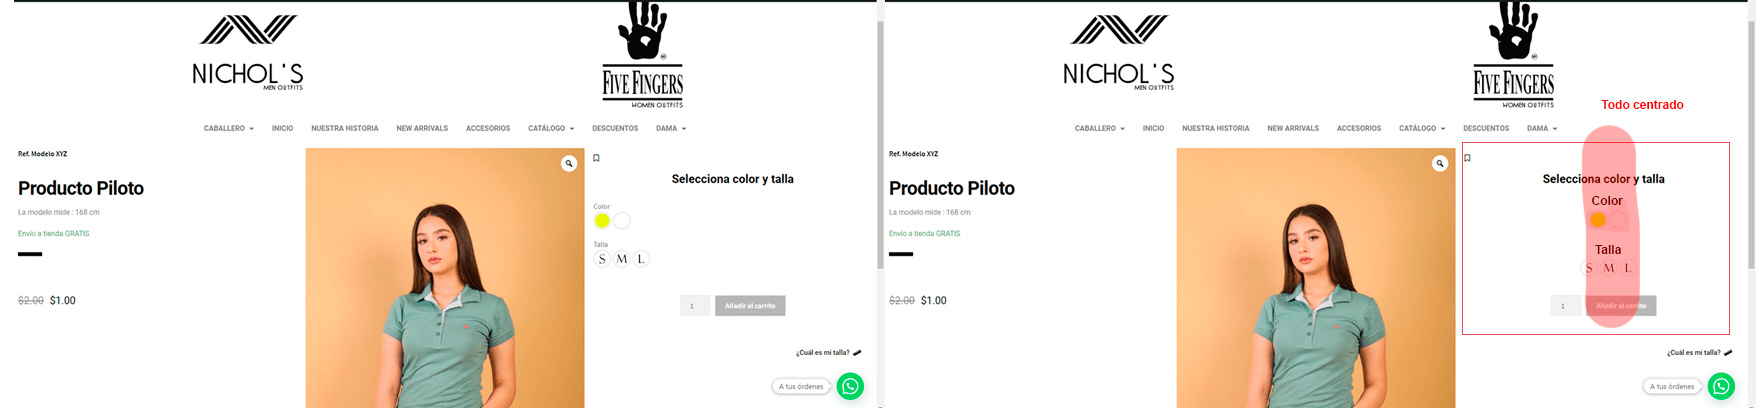
Task: Open NEW ARRIVALS in left navigation menu
Action: click(422, 128)
